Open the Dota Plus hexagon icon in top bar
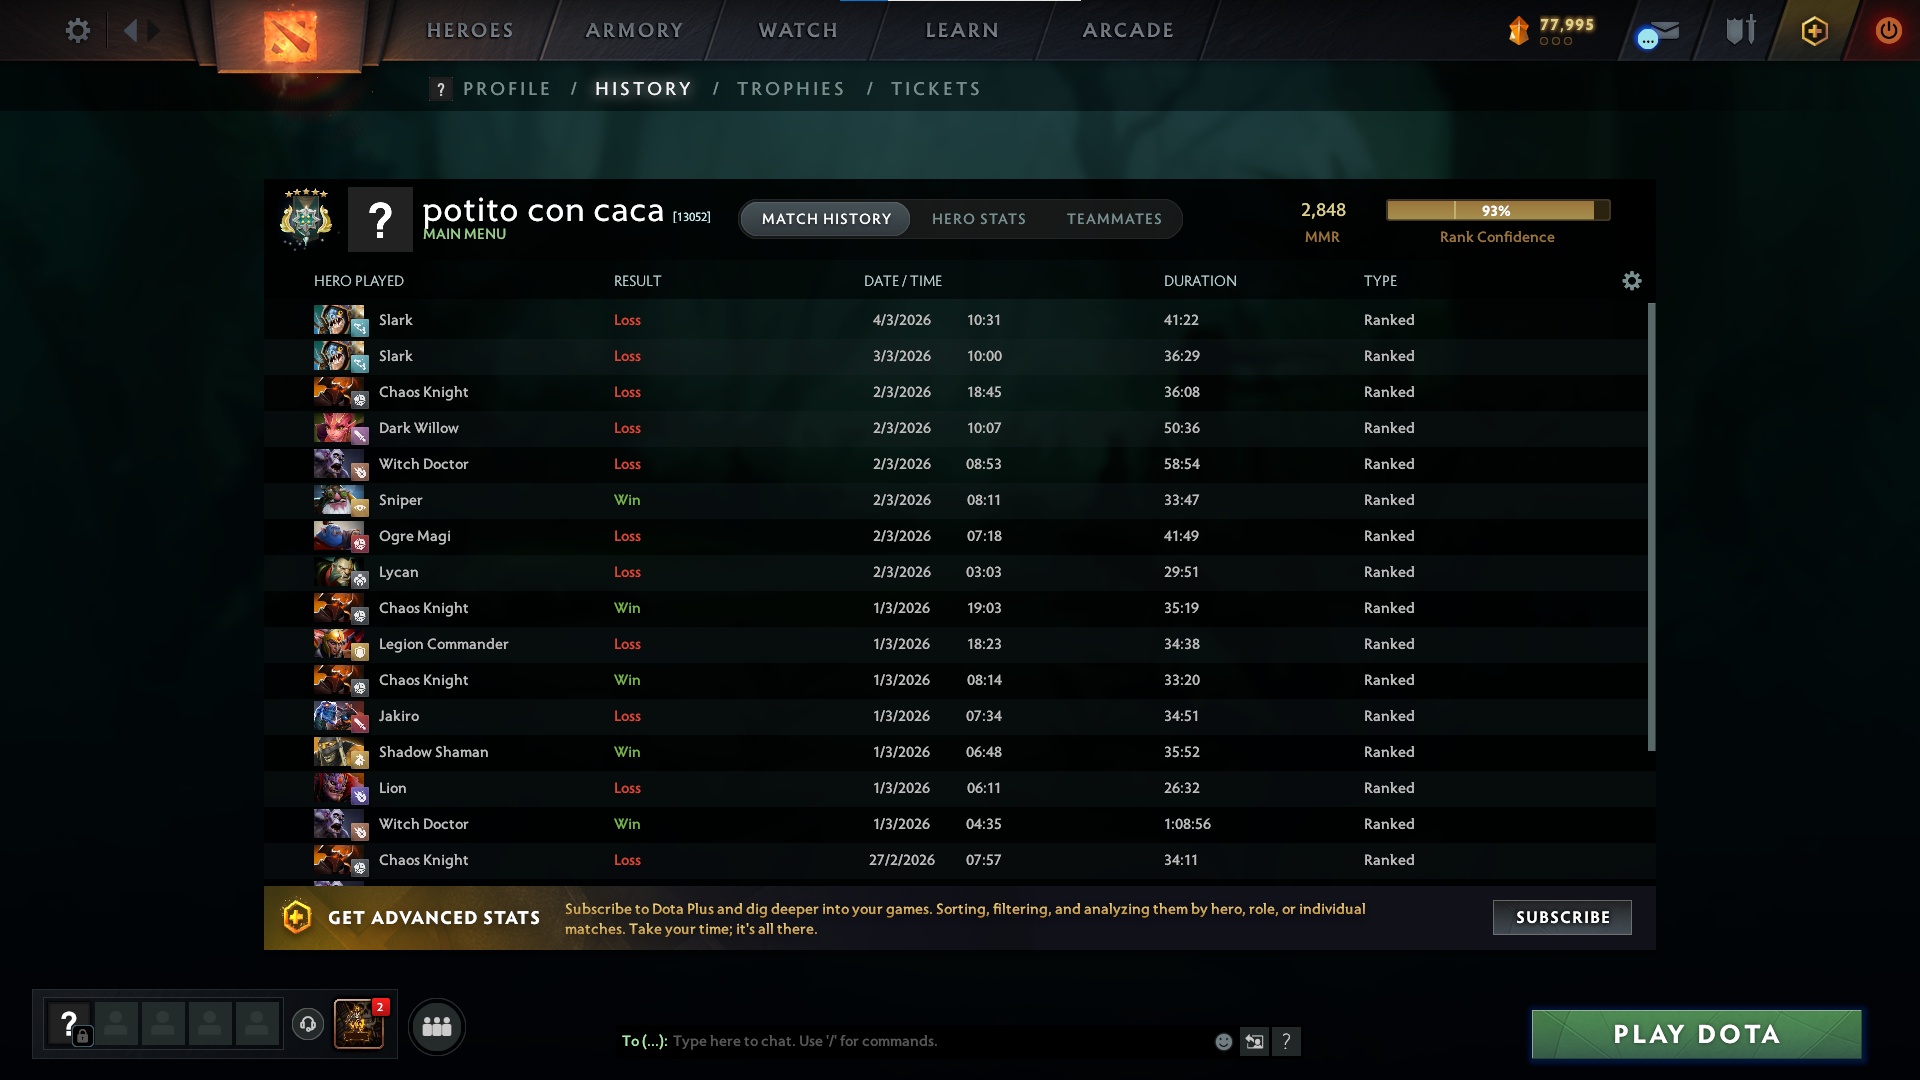This screenshot has height=1080, width=1920. (1815, 31)
